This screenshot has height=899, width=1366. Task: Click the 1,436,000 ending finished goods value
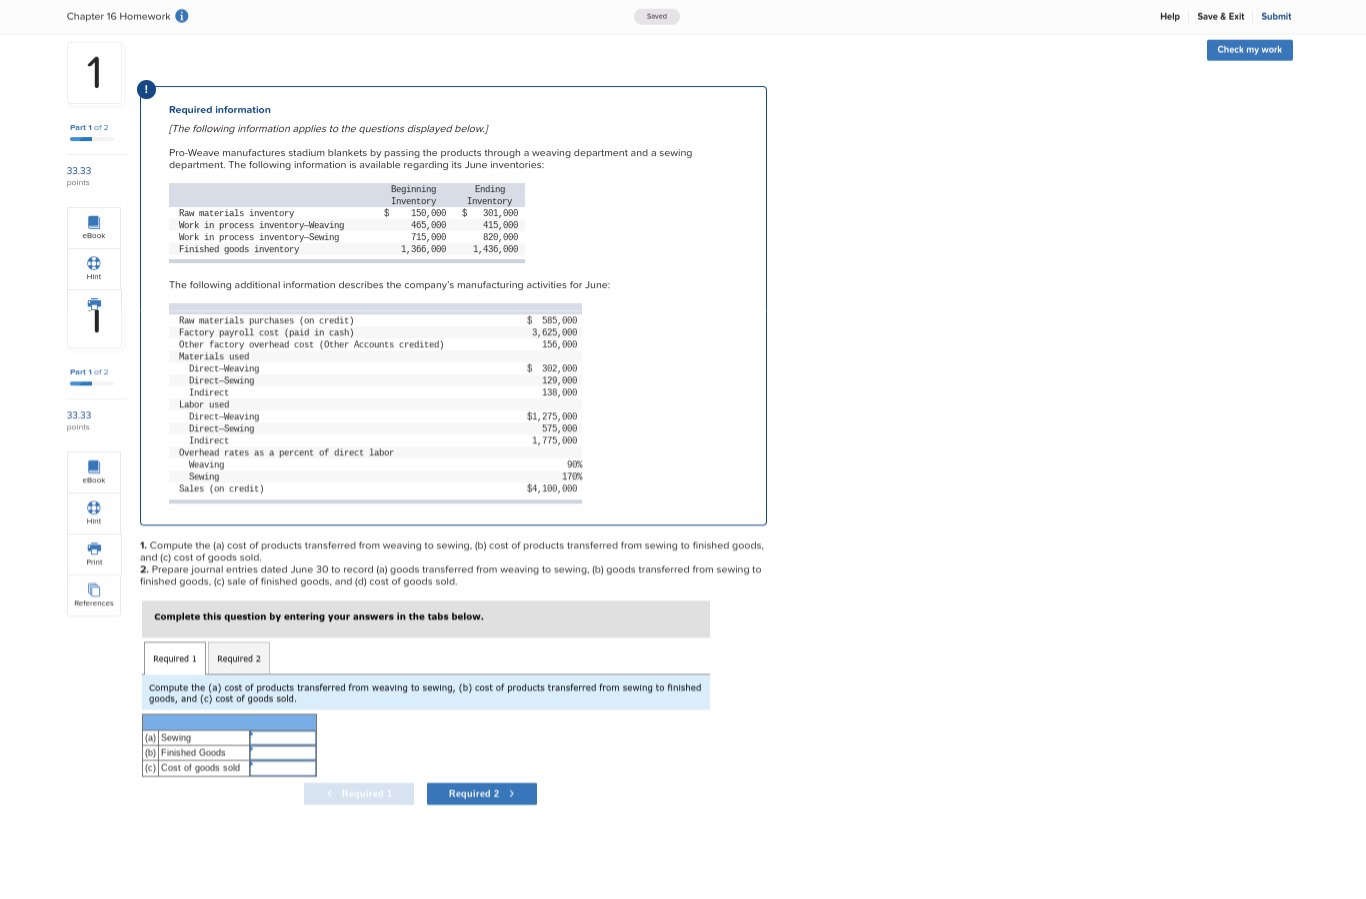coord(496,249)
